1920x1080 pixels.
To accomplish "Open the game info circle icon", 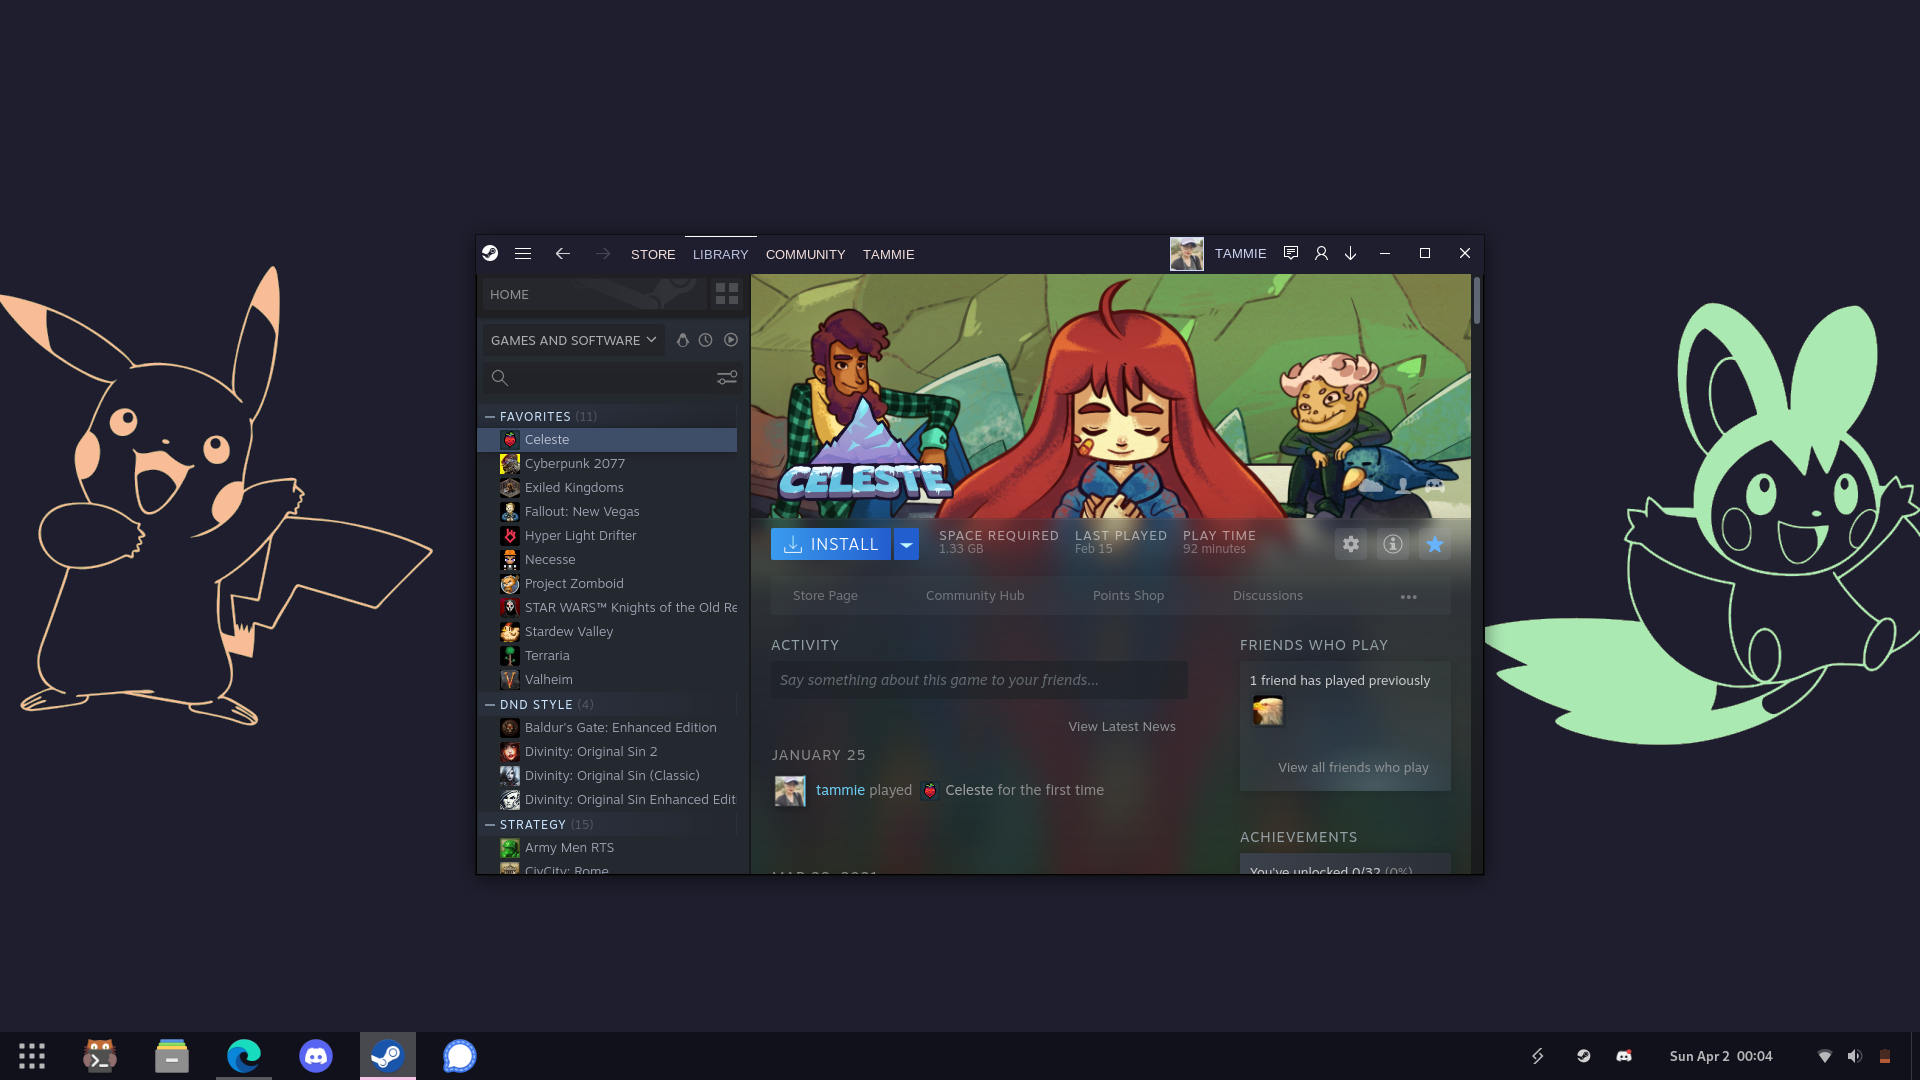I will (x=1393, y=544).
